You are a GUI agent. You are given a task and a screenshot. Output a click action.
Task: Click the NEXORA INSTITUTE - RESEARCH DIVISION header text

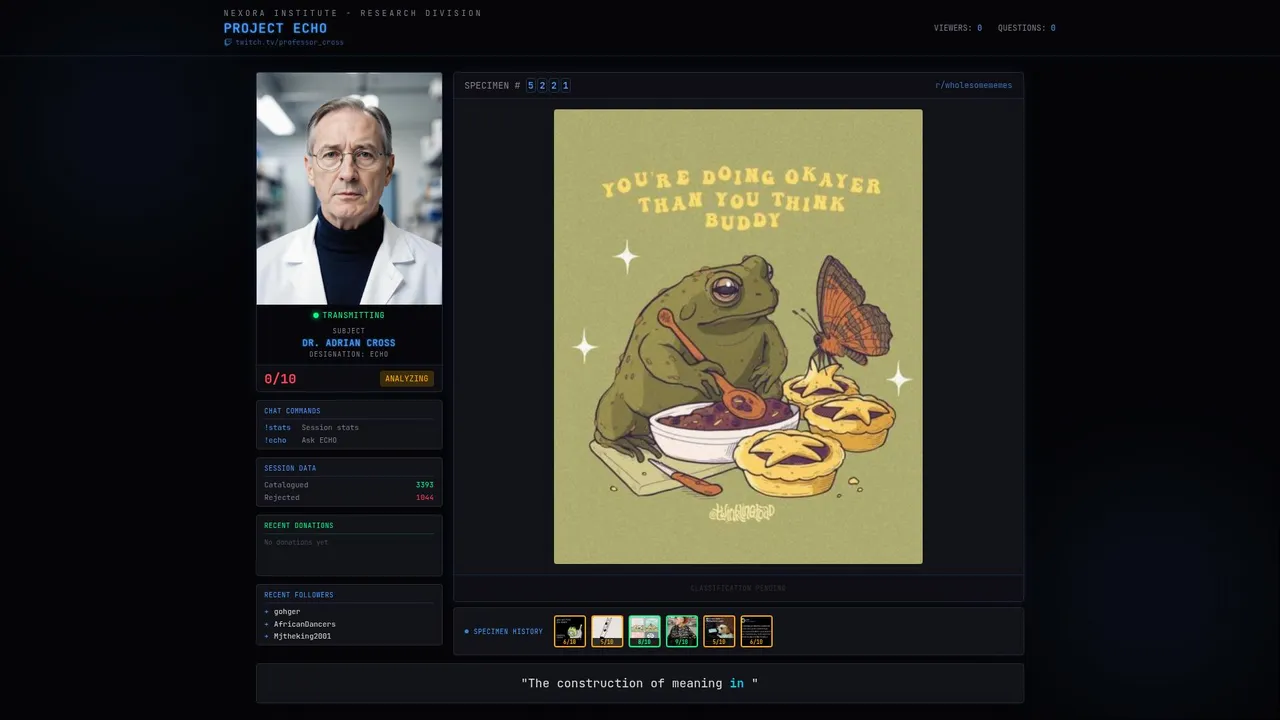tap(353, 13)
